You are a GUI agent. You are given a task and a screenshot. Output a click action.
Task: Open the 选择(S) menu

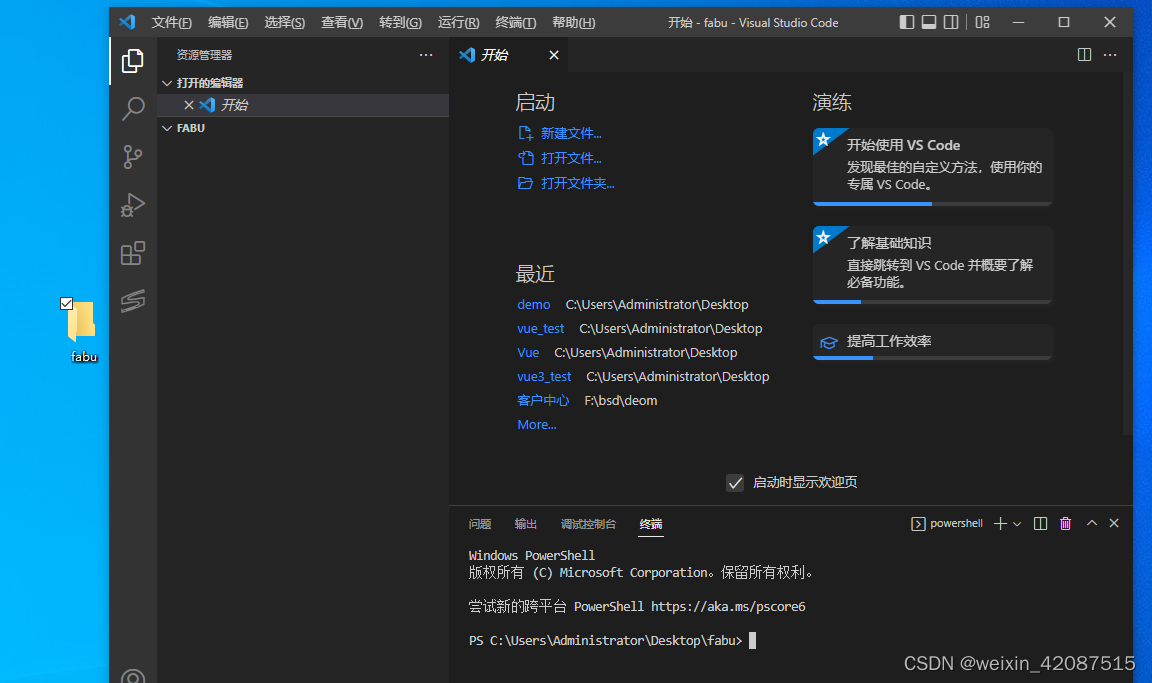284,23
